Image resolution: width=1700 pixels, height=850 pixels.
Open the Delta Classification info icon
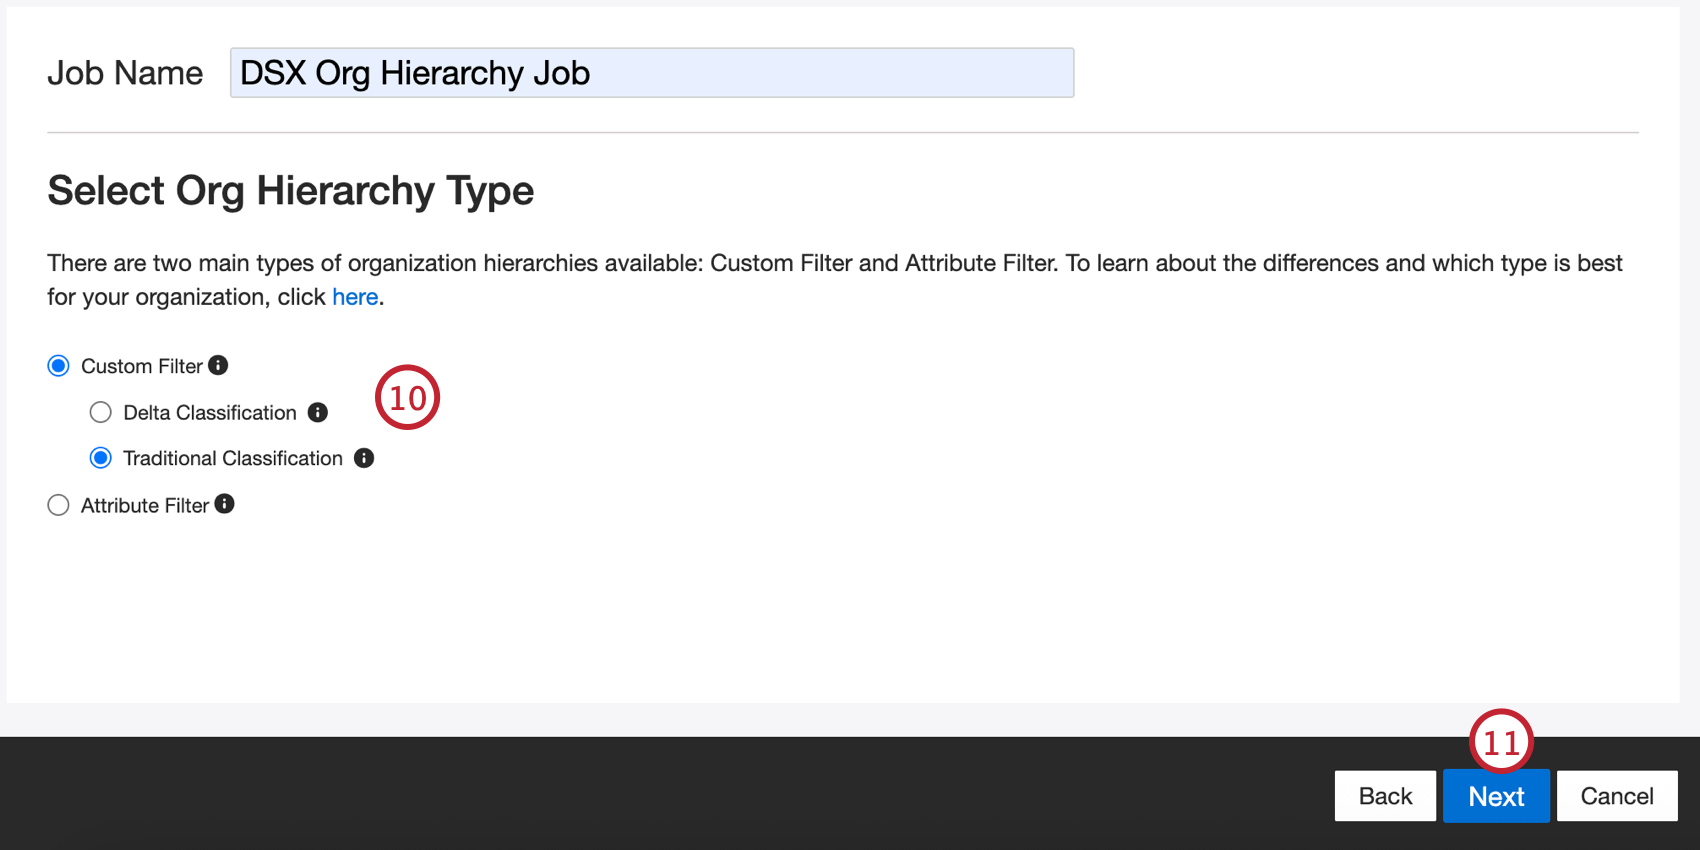318,412
